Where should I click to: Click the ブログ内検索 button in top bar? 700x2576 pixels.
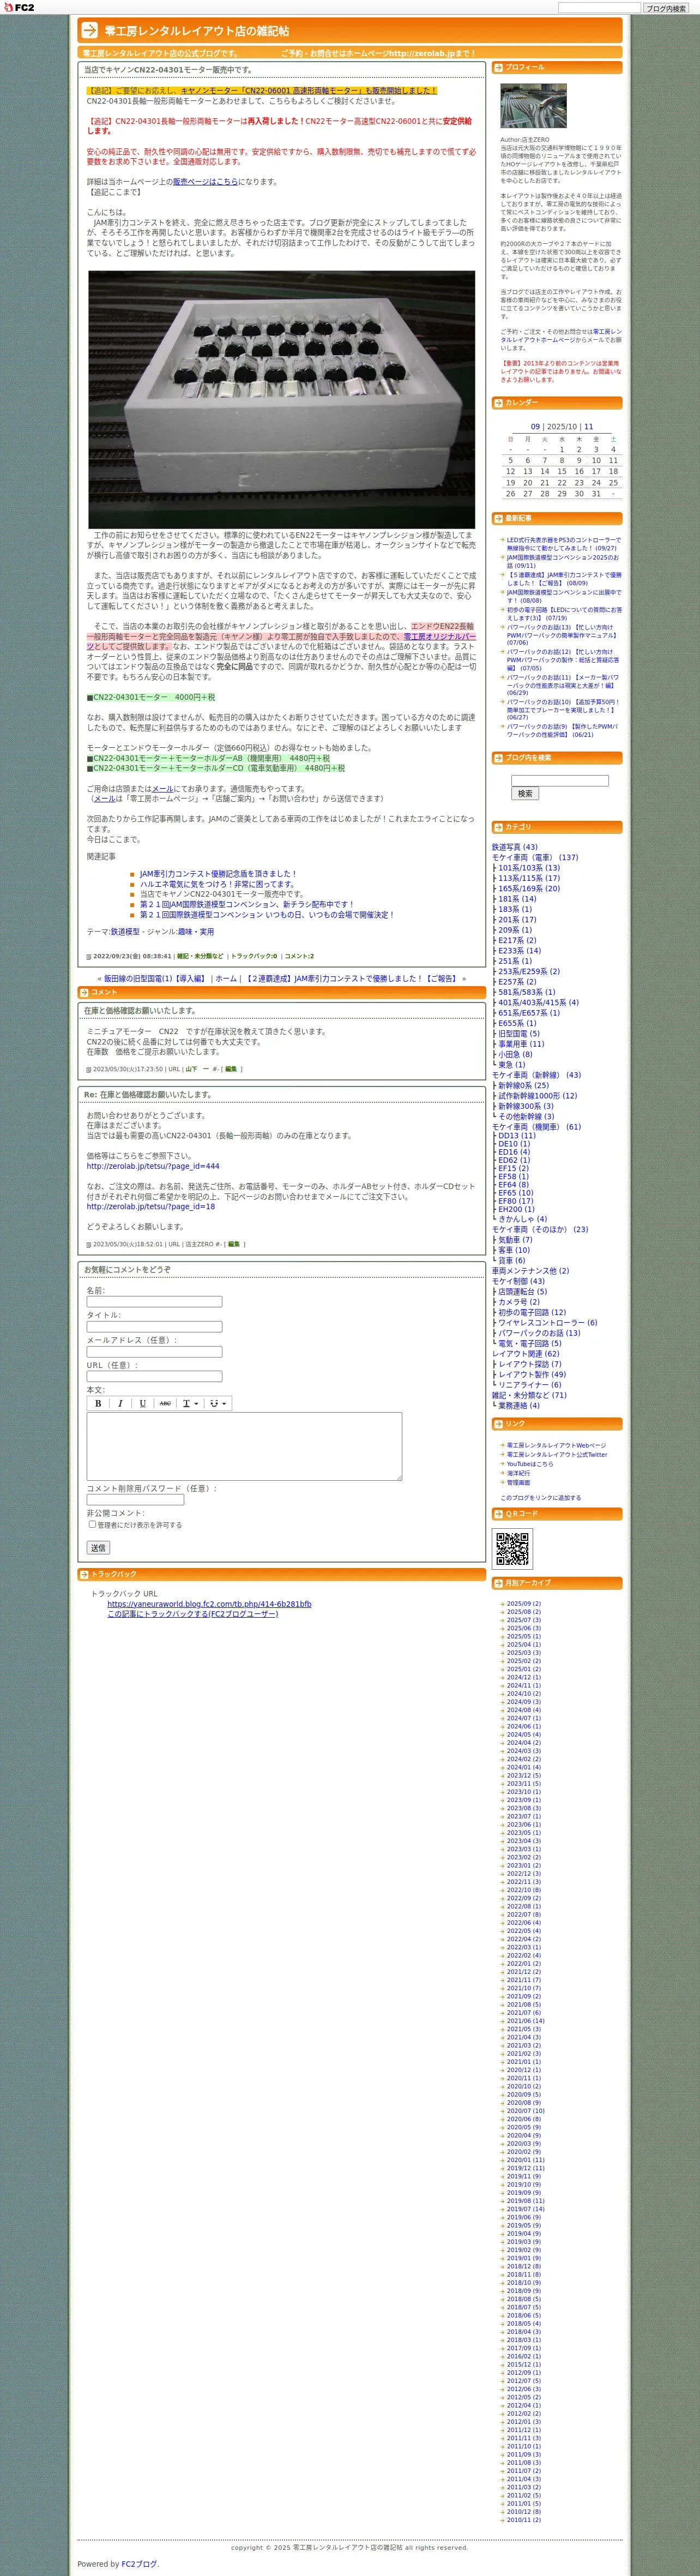[665, 8]
